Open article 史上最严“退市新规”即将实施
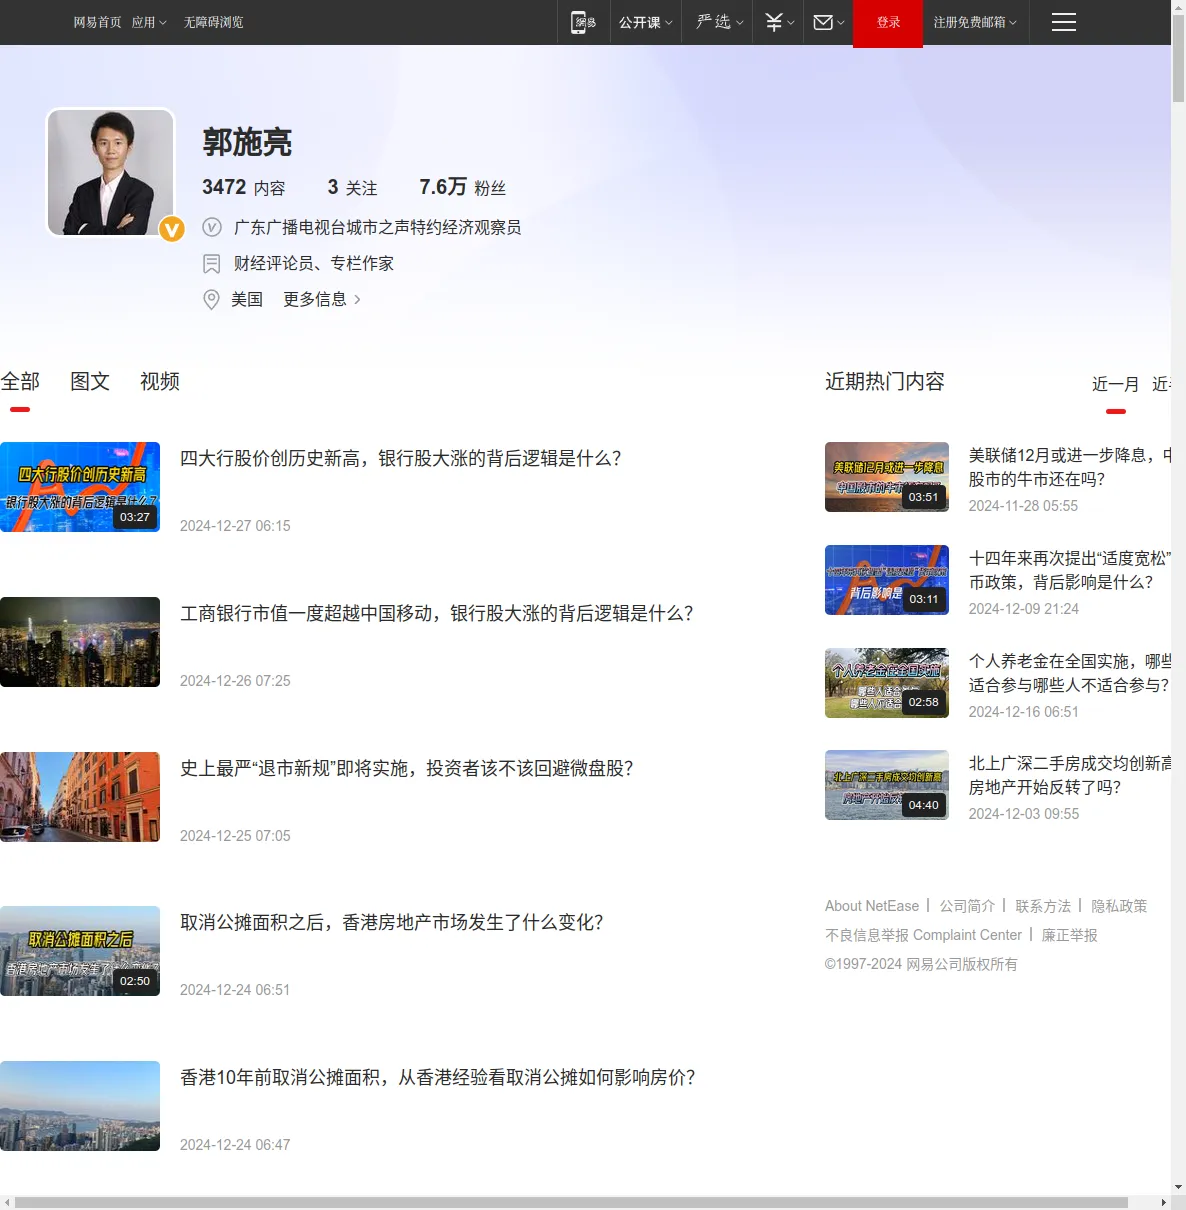This screenshot has width=1186, height=1210. tap(407, 768)
